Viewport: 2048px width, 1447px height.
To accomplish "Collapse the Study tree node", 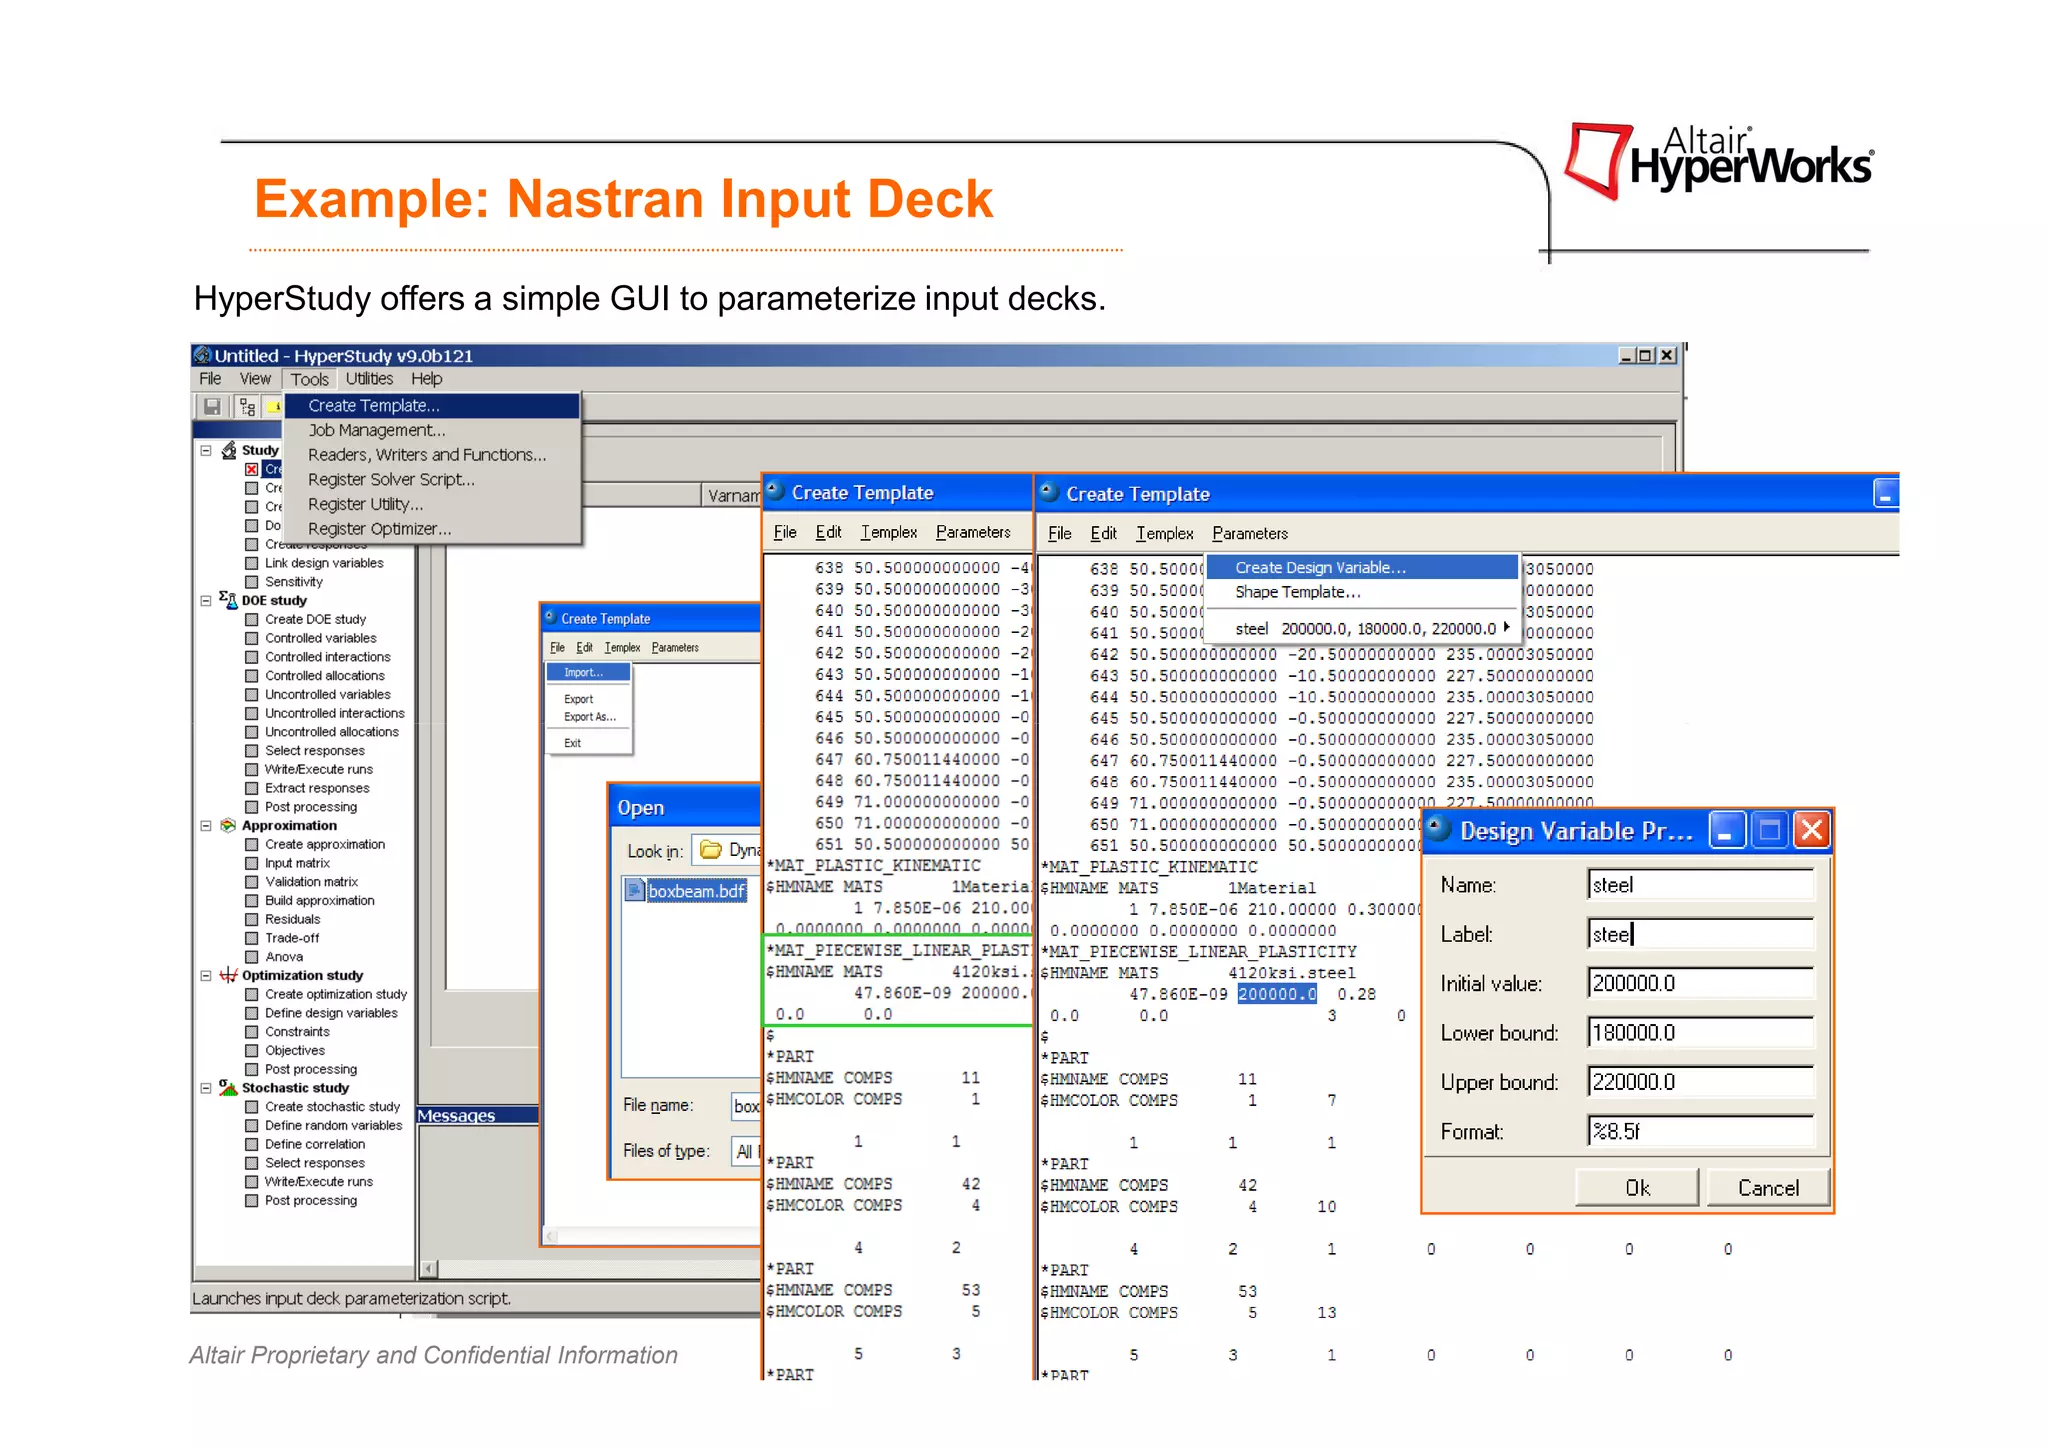I will coord(206,450).
